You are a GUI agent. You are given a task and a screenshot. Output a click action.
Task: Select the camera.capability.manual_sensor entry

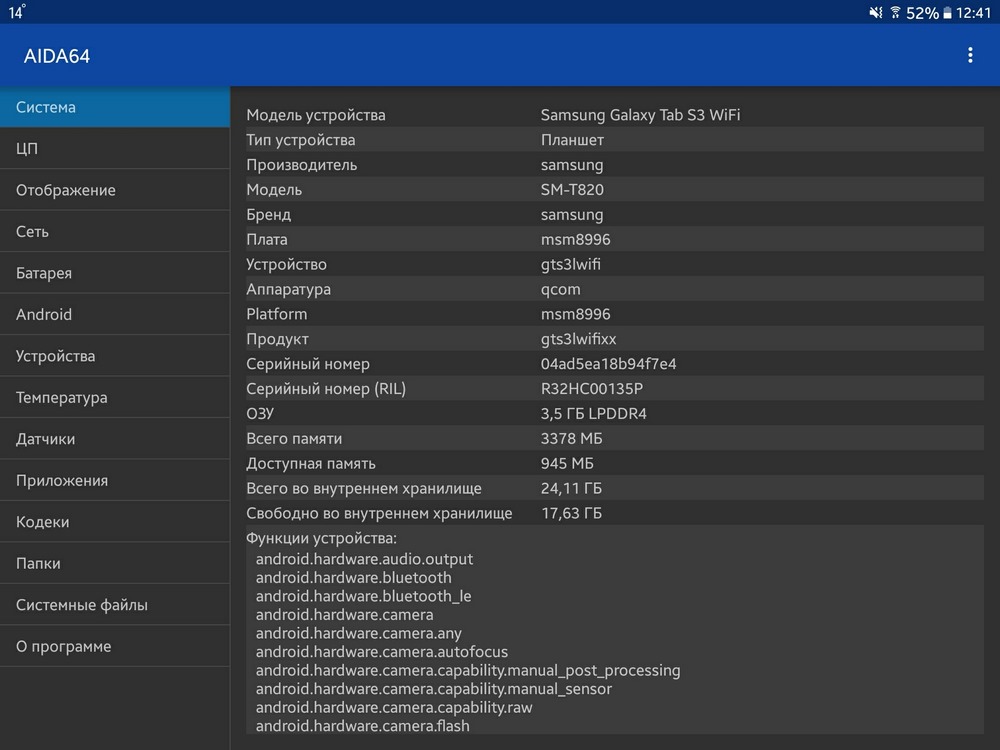tap(434, 688)
